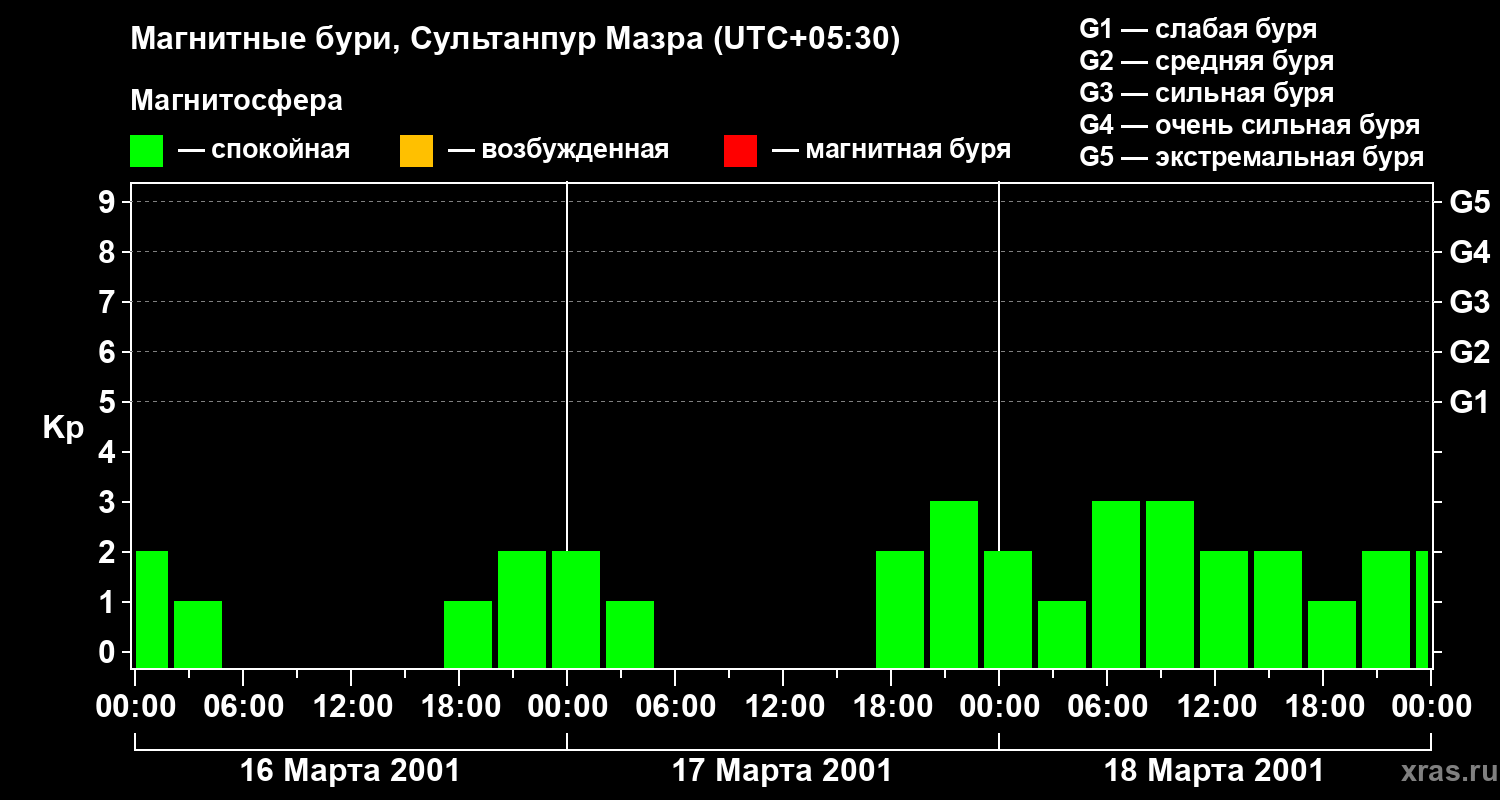Click 'G5 — экстремальная буря' in the storm key
Screen dimensions: 1500x800
(1252, 157)
